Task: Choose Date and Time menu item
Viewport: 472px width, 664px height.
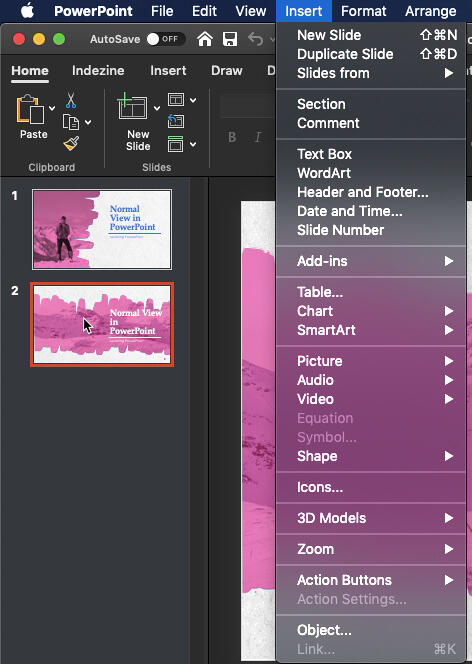Action: tap(371, 211)
